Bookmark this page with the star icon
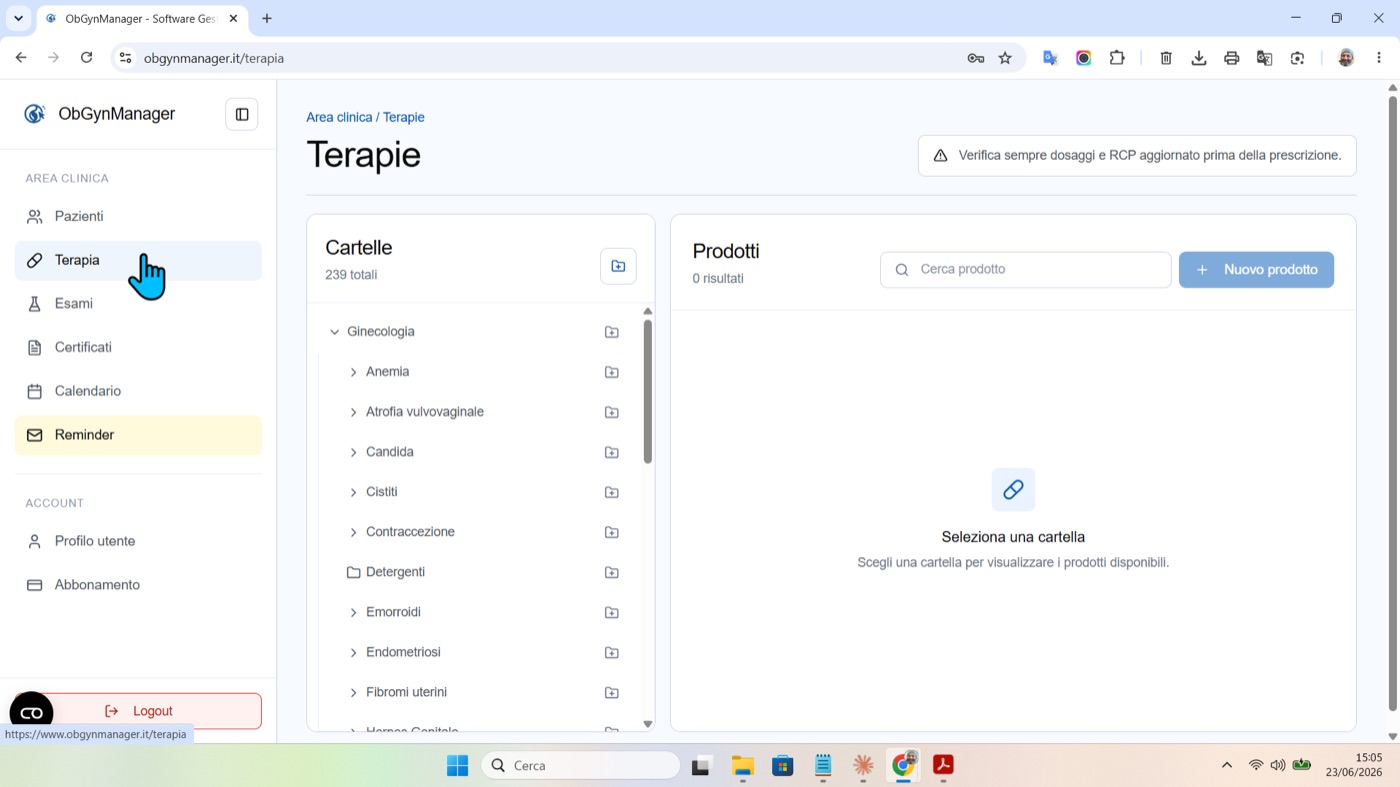Viewport: 1400px width, 787px height. point(1005,58)
